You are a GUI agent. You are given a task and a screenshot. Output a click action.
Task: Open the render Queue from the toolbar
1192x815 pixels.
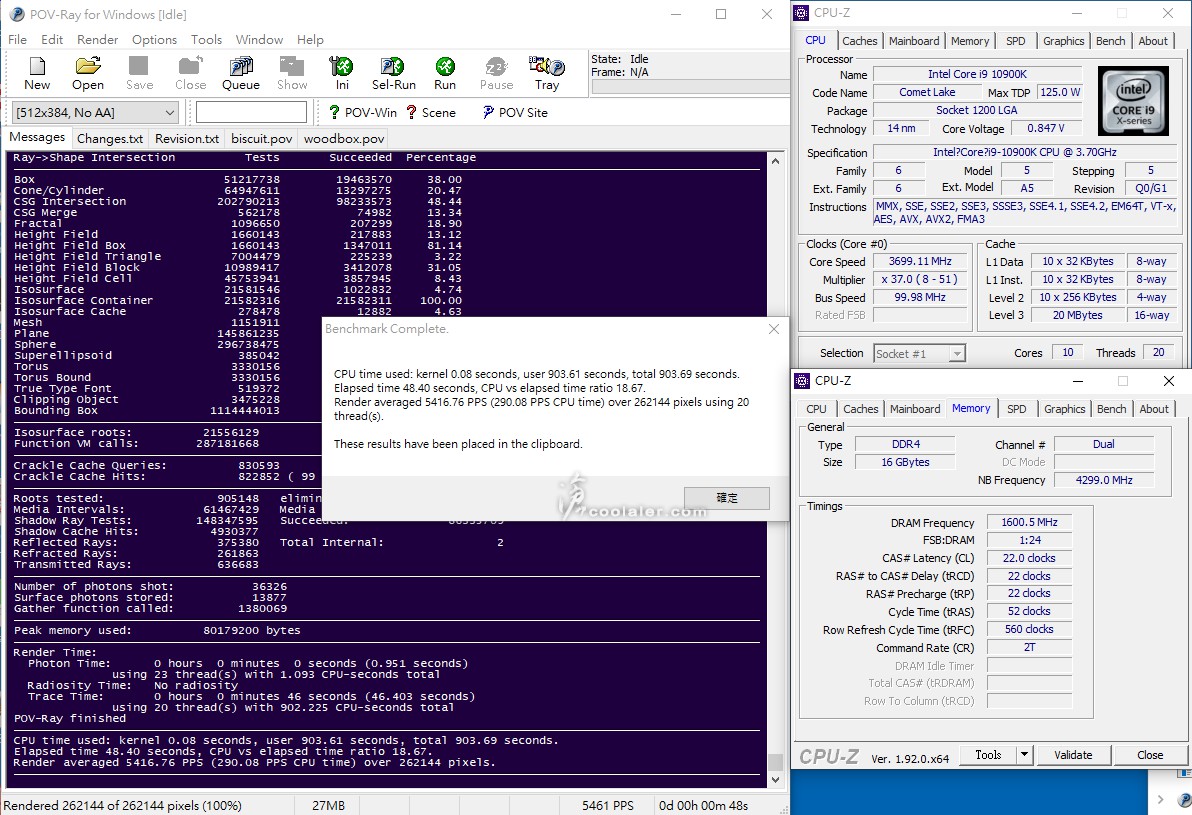click(x=241, y=74)
